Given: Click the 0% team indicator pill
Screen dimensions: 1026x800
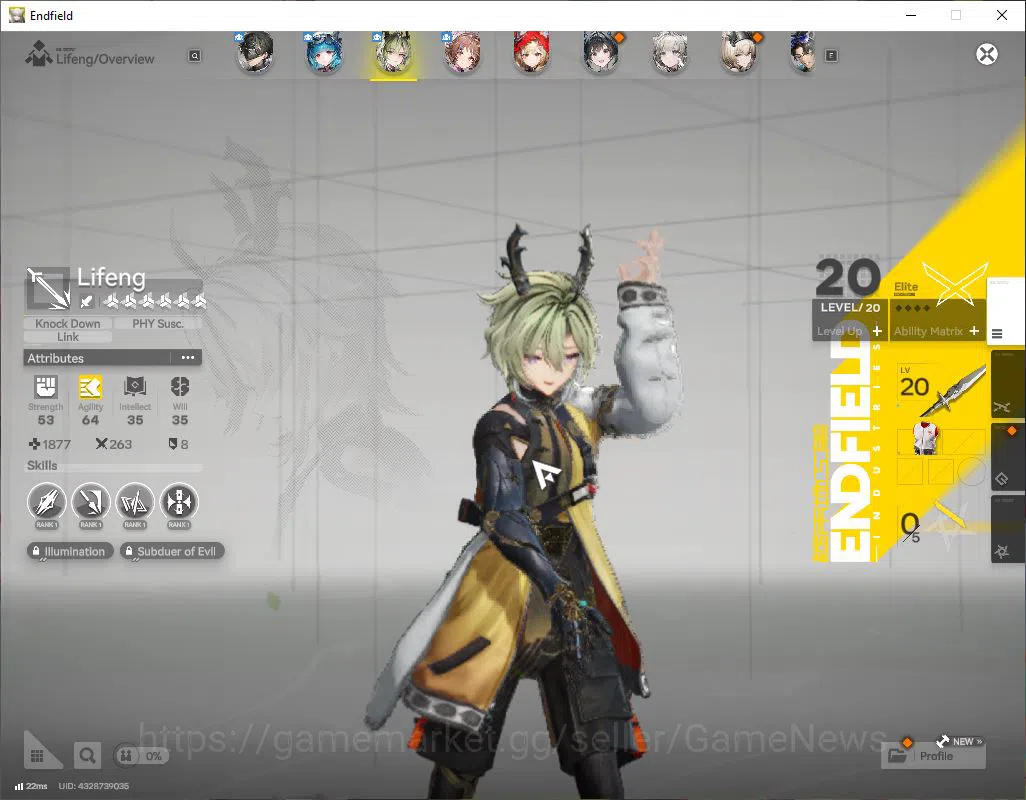Looking at the screenshot, I should pyautogui.click(x=141, y=756).
